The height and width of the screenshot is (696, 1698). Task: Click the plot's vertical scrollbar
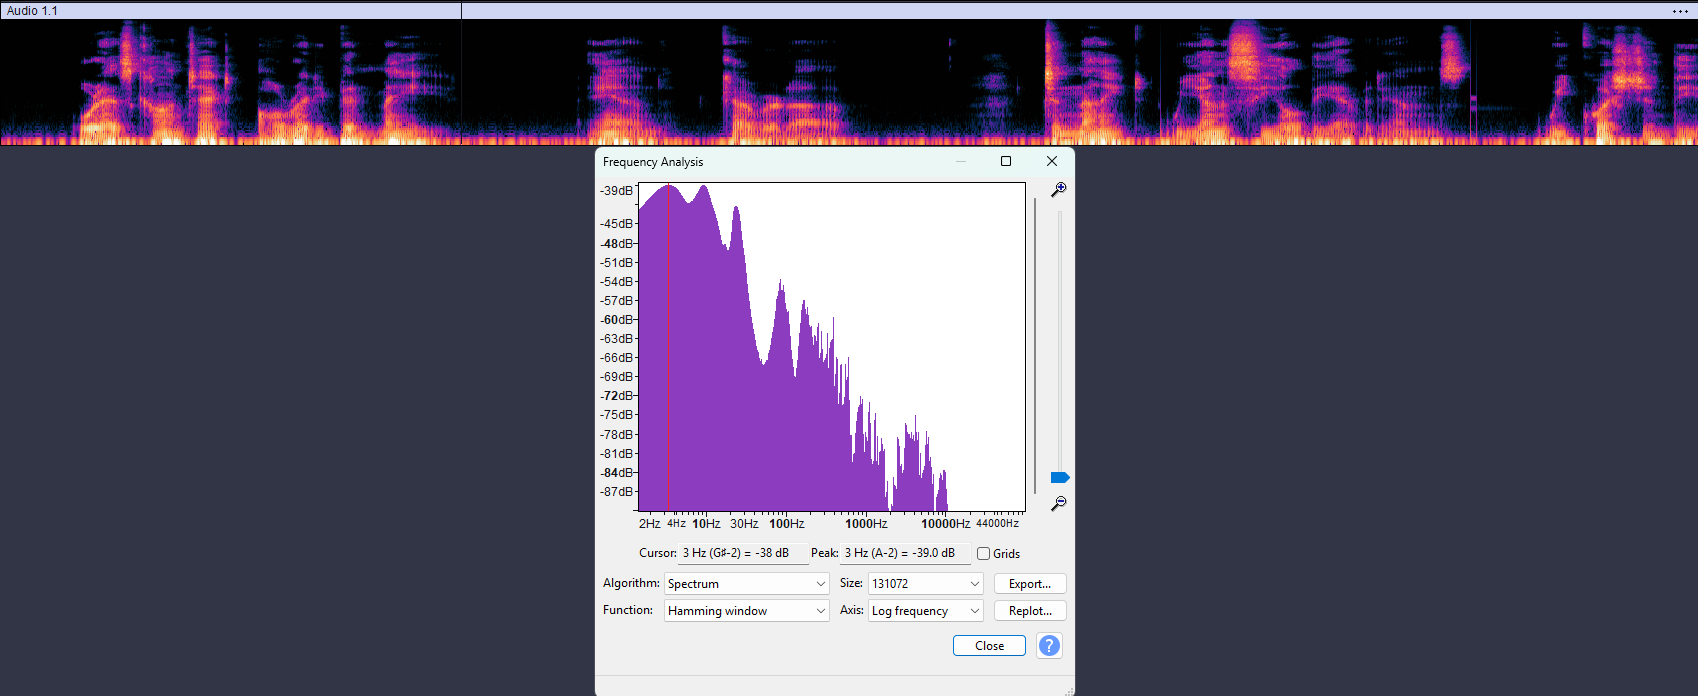(1035, 345)
